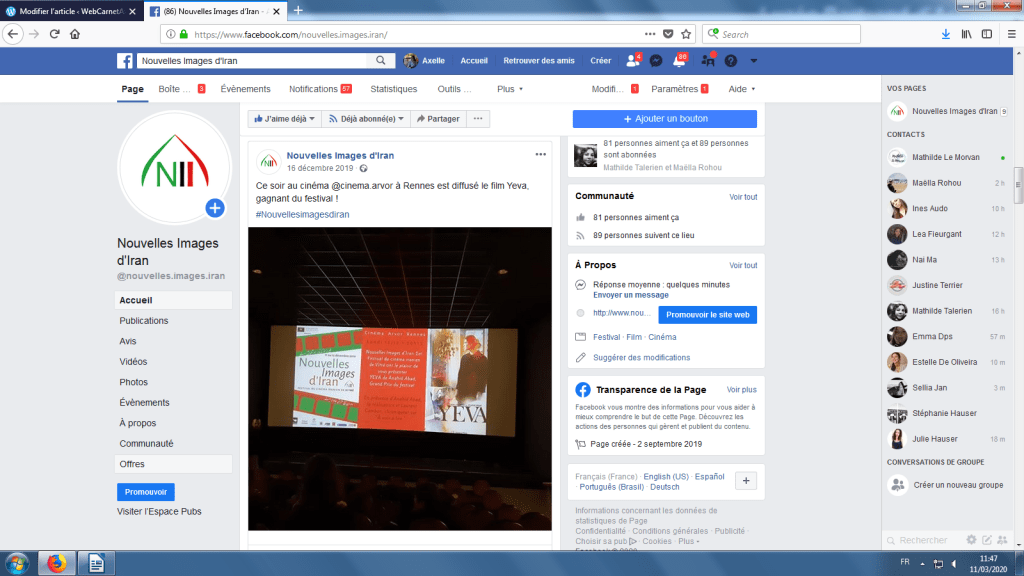Screen dimensions: 1024x576
Task: Toggle the J'aime déjà like button
Action: point(284,119)
